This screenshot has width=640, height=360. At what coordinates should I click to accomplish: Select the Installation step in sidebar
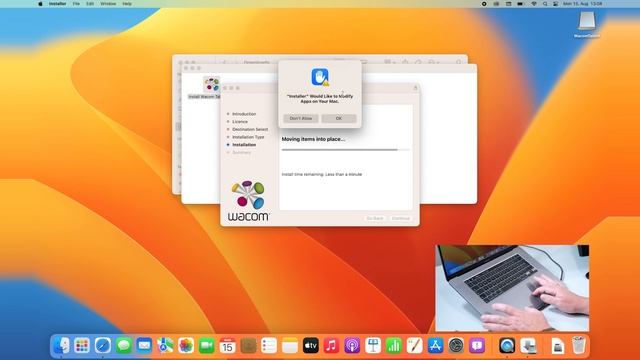[244, 145]
